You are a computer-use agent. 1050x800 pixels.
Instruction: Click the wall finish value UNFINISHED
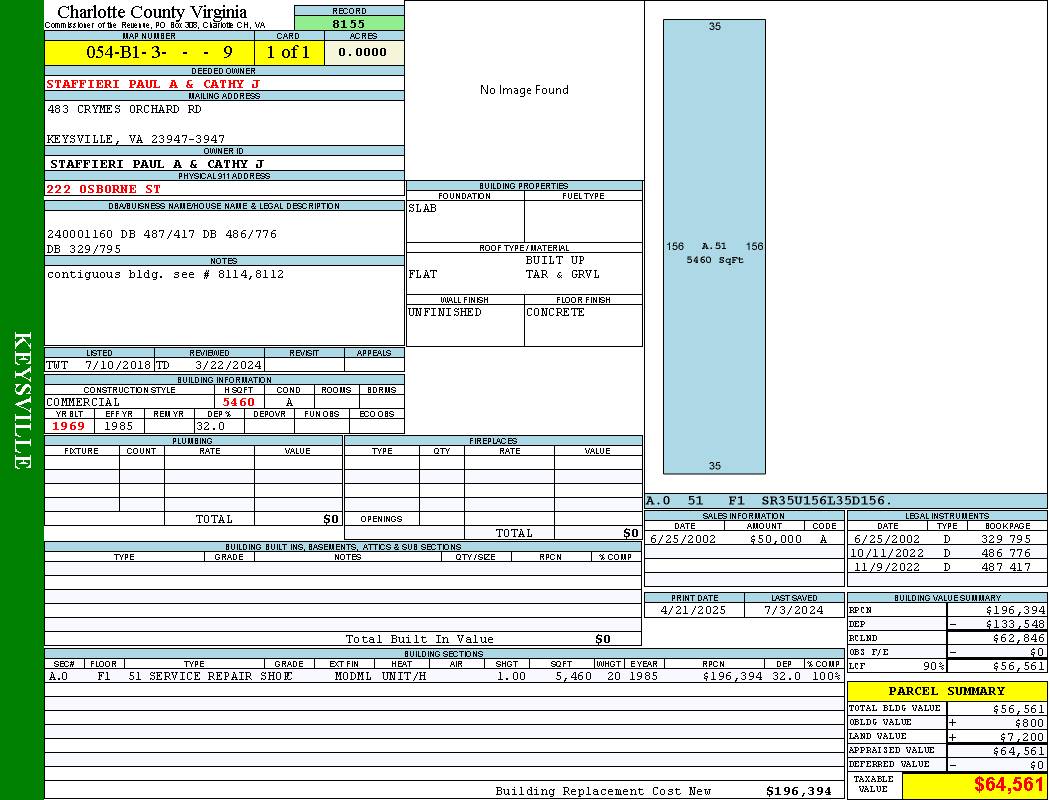coord(445,312)
